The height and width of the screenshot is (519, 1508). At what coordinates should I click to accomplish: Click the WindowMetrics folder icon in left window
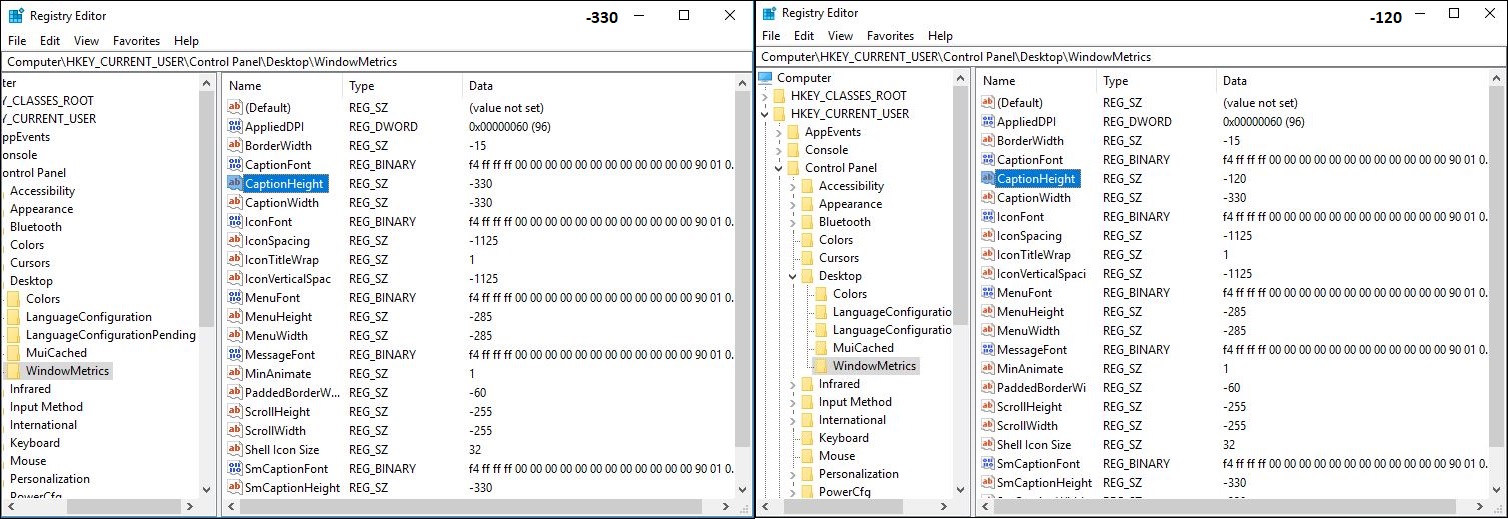click(x=13, y=370)
